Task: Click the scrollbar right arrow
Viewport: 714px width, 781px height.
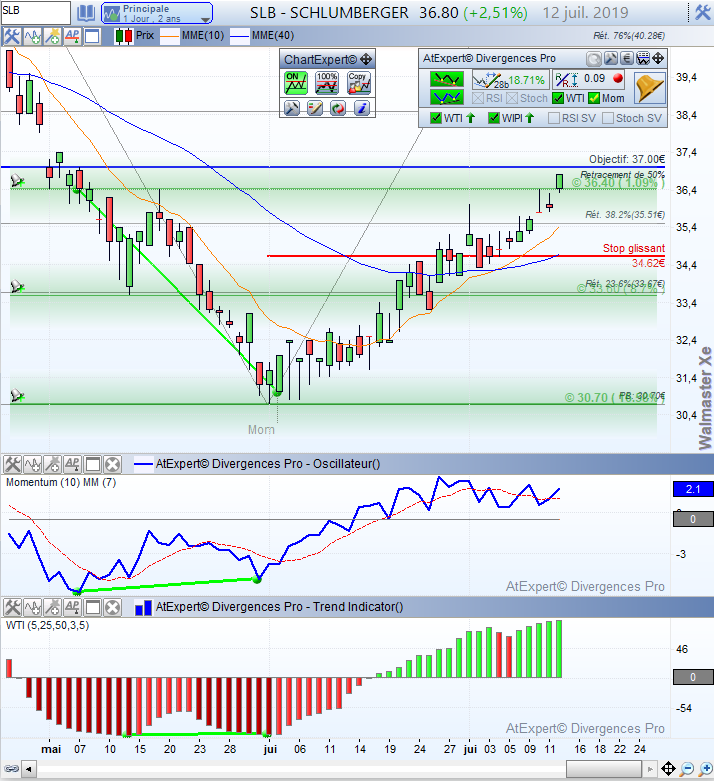Action: coord(650,769)
